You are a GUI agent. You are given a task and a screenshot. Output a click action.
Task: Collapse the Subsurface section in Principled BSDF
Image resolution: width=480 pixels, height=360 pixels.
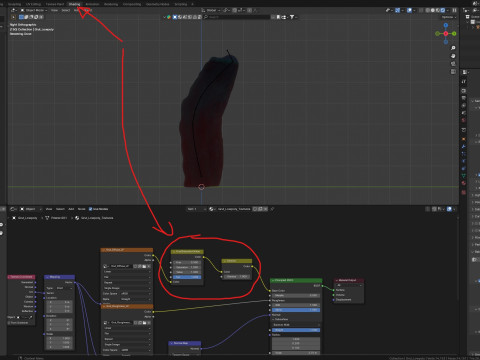click(x=280, y=319)
